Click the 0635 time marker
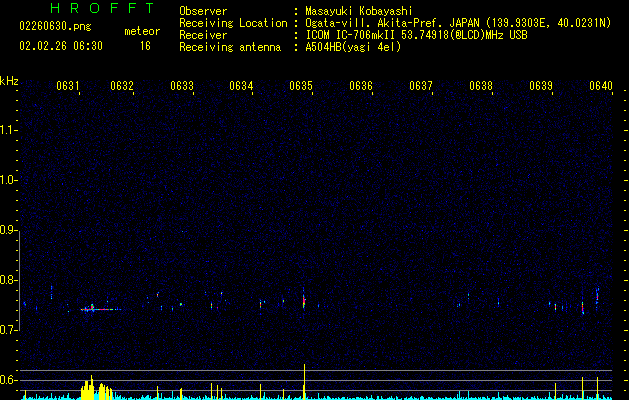This screenshot has width=629, height=400. point(301,85)
